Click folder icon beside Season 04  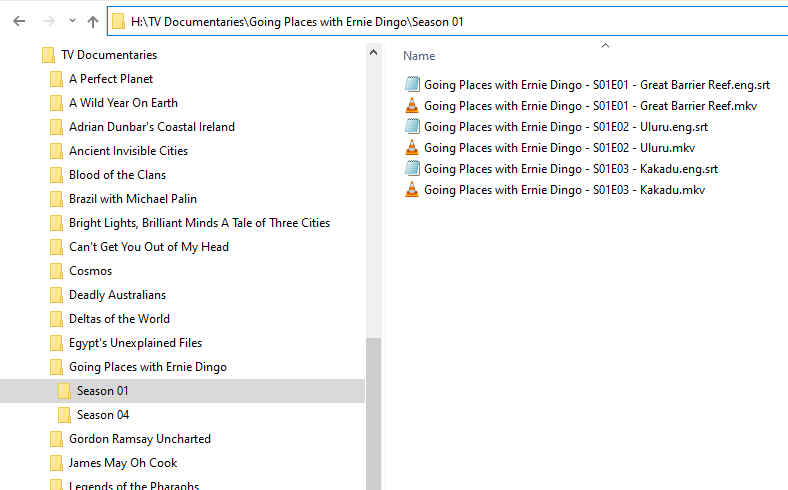[x=64, y=415]
